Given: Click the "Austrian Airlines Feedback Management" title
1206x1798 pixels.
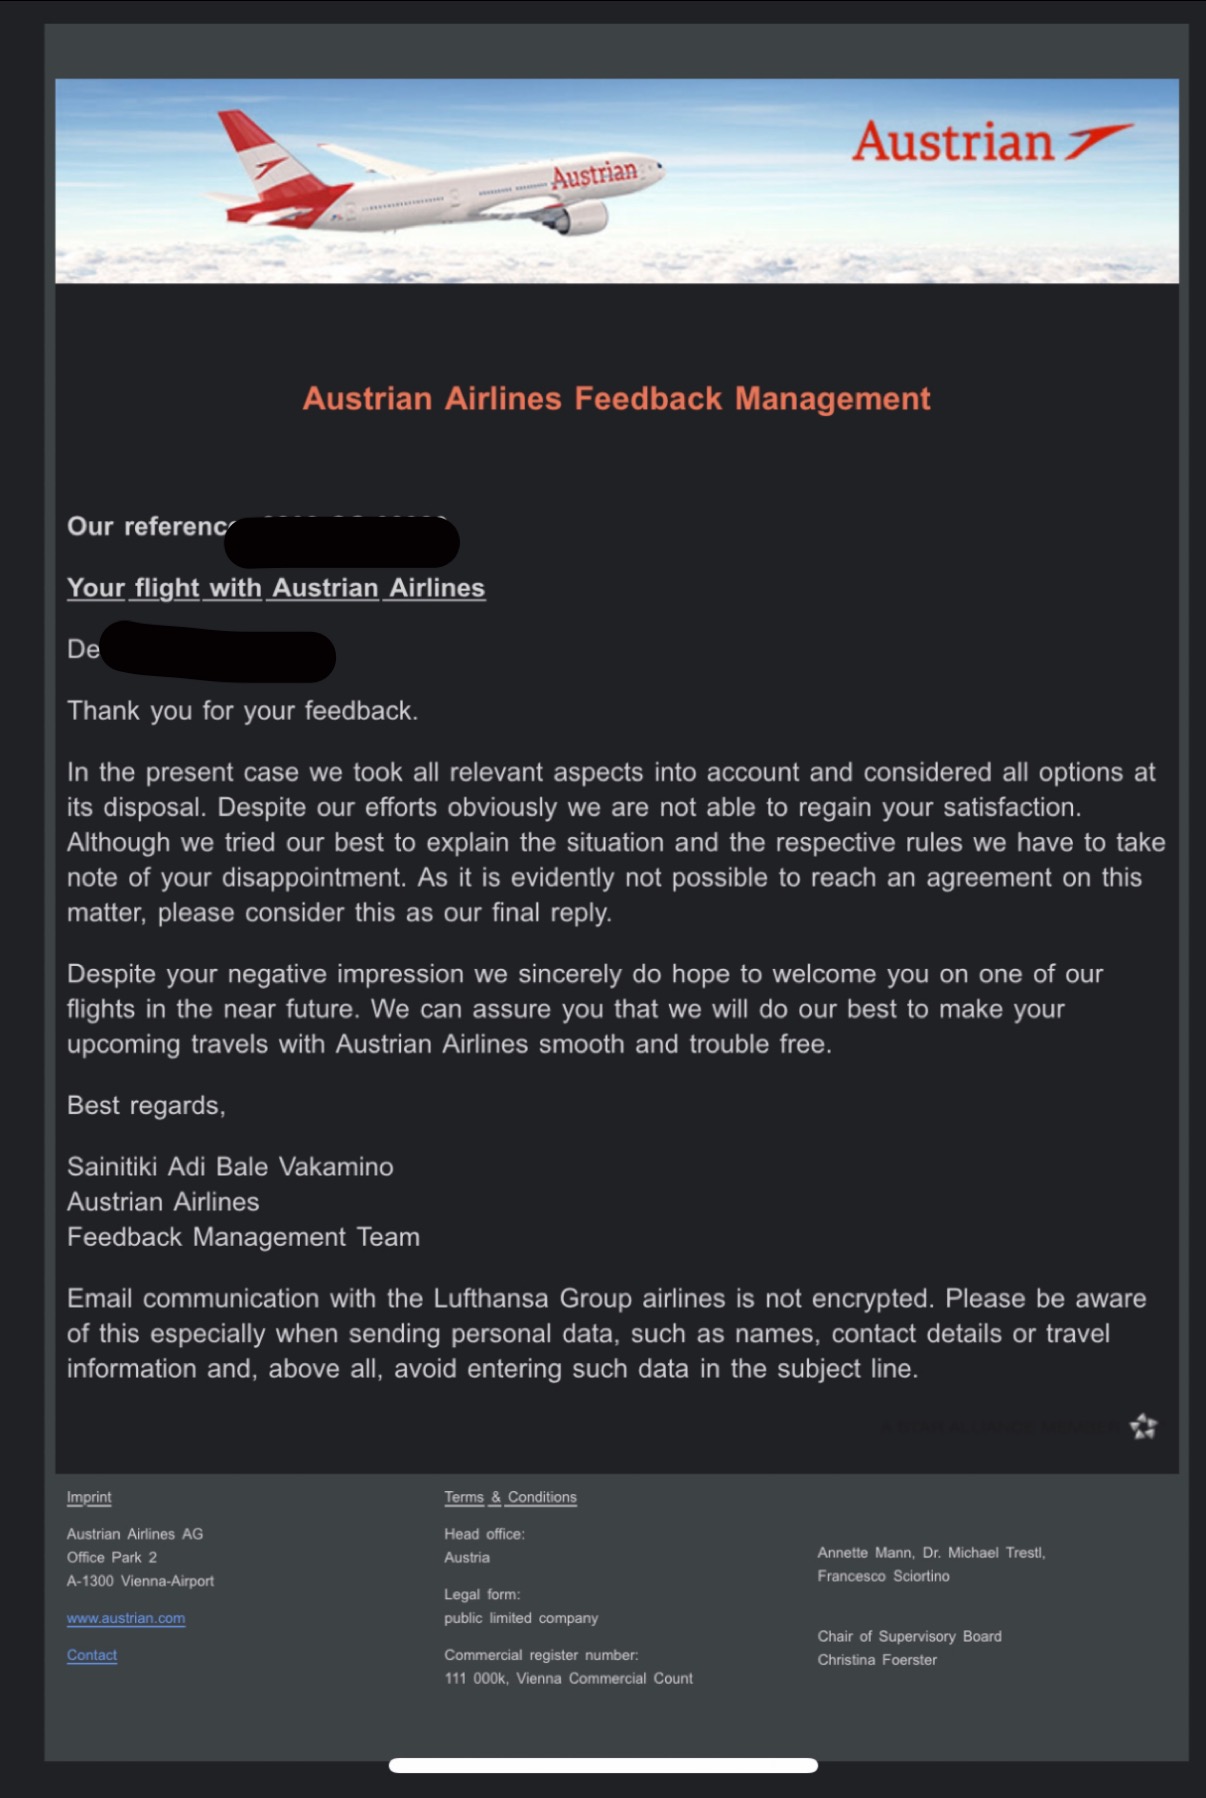Looking at the screenshot, I should point(616,399).
